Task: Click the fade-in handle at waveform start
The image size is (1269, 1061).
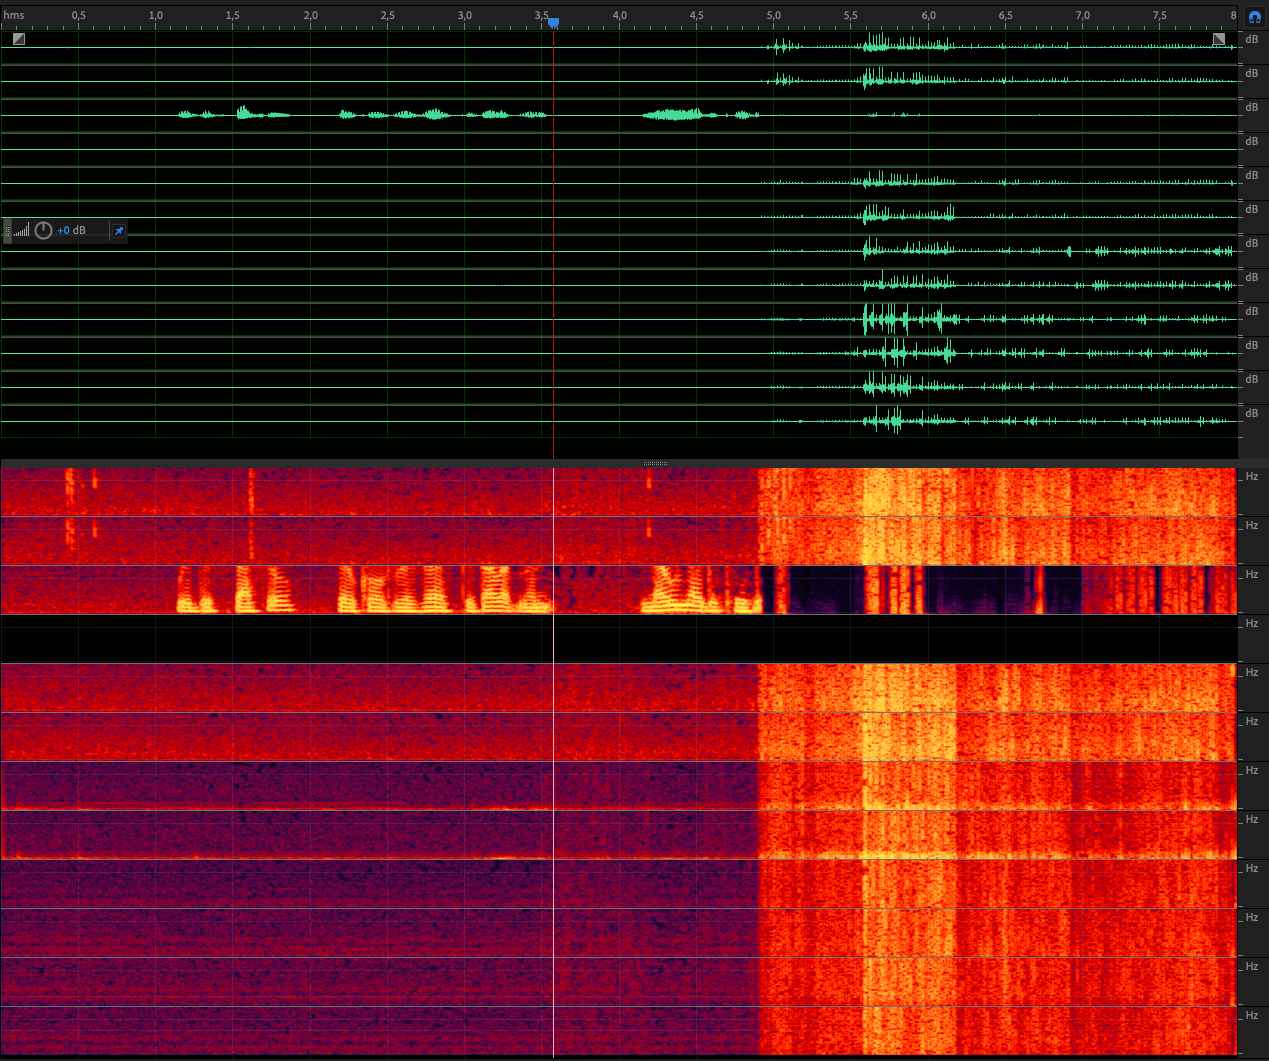Action: 19,39
